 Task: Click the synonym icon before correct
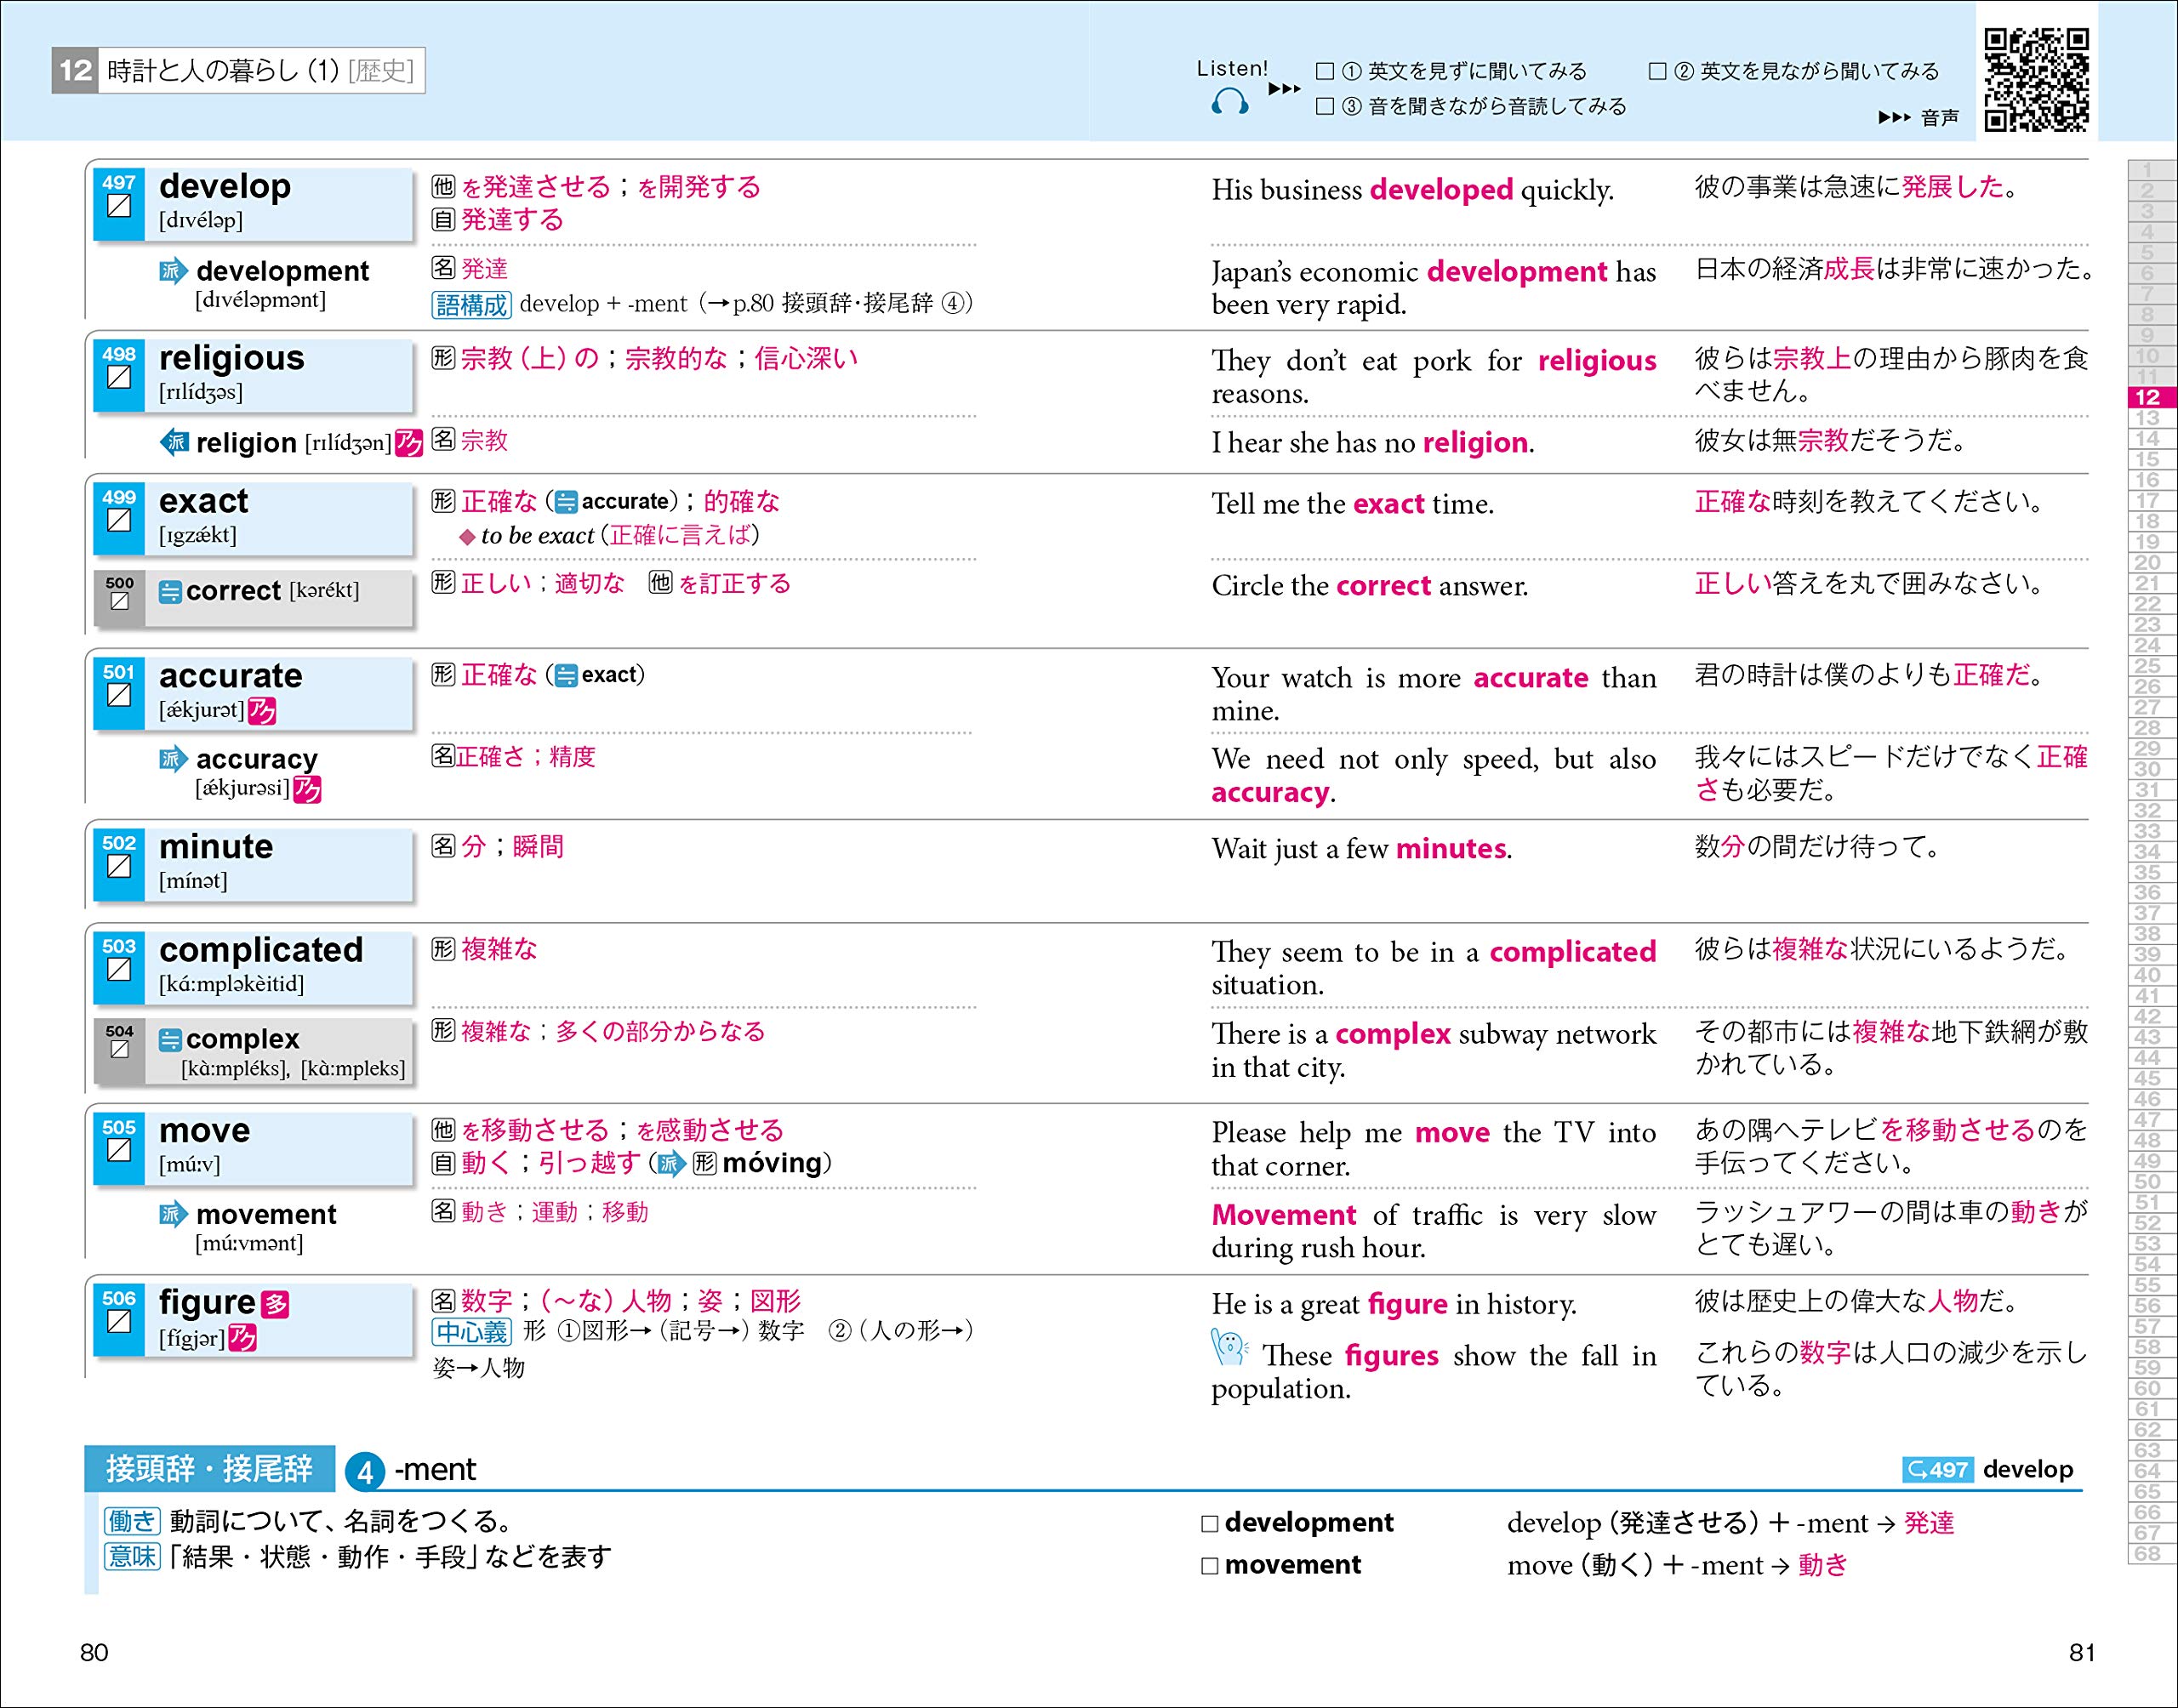click(x=171, y=592)
